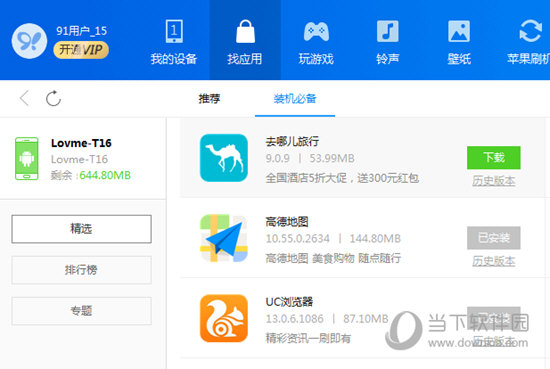Click remaining space 644.80MB
The height and width of the screenshot is (369, 550).
pos(105,175)
